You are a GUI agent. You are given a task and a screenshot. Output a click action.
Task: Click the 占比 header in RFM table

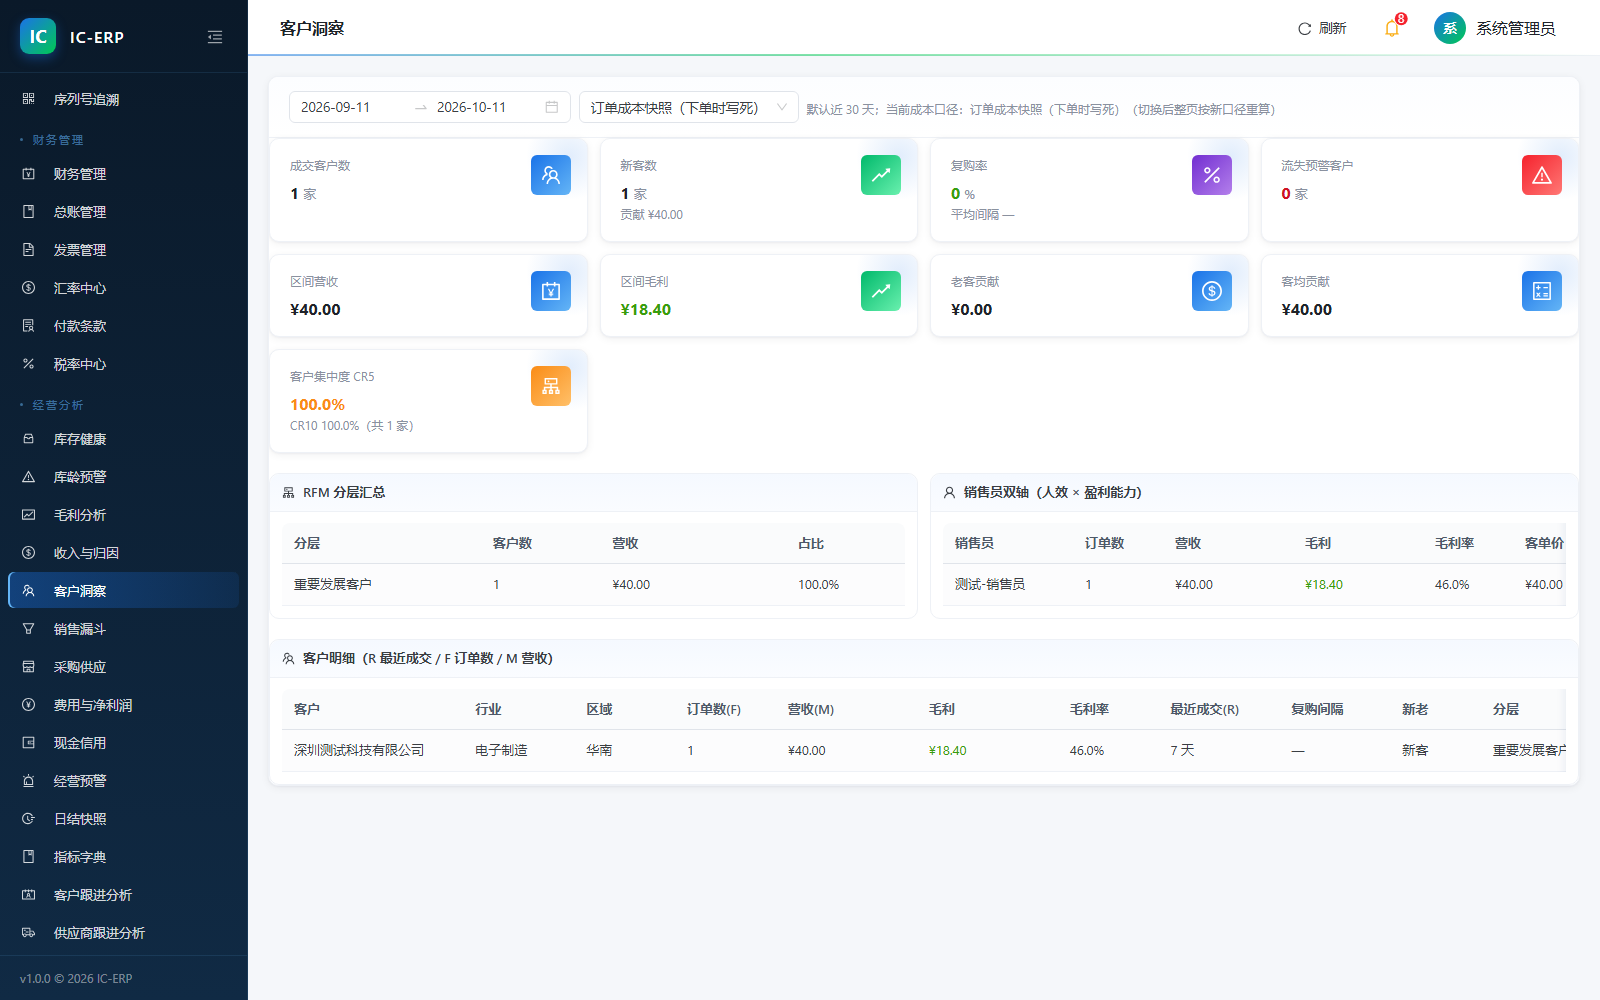(811, 544)
